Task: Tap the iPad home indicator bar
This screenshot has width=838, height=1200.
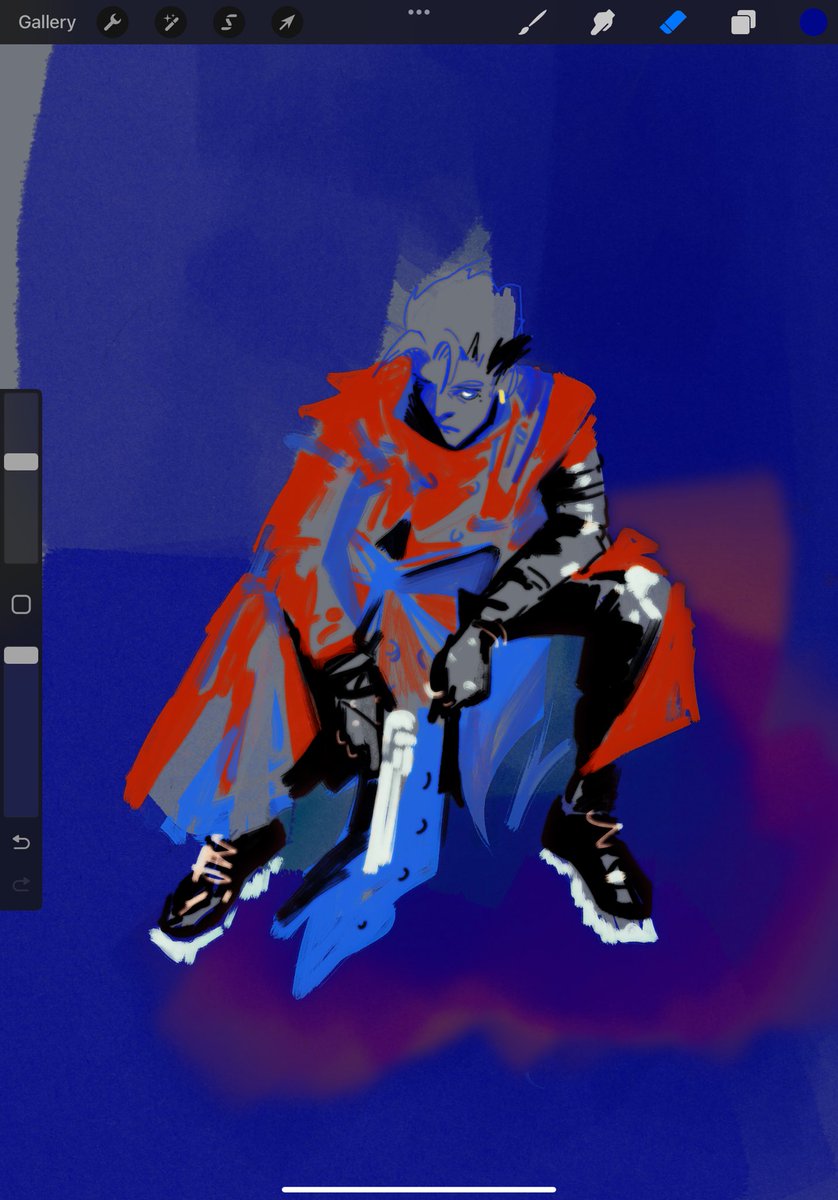Action: pos(419,1189)
